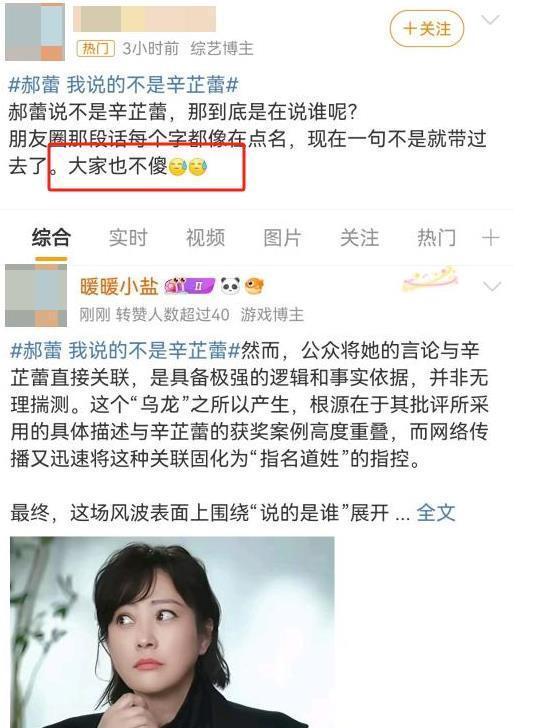Expand the 暖暖小盐 post options chevron
The height and width of the screenshot is (728, 543).
pos(491,286)
